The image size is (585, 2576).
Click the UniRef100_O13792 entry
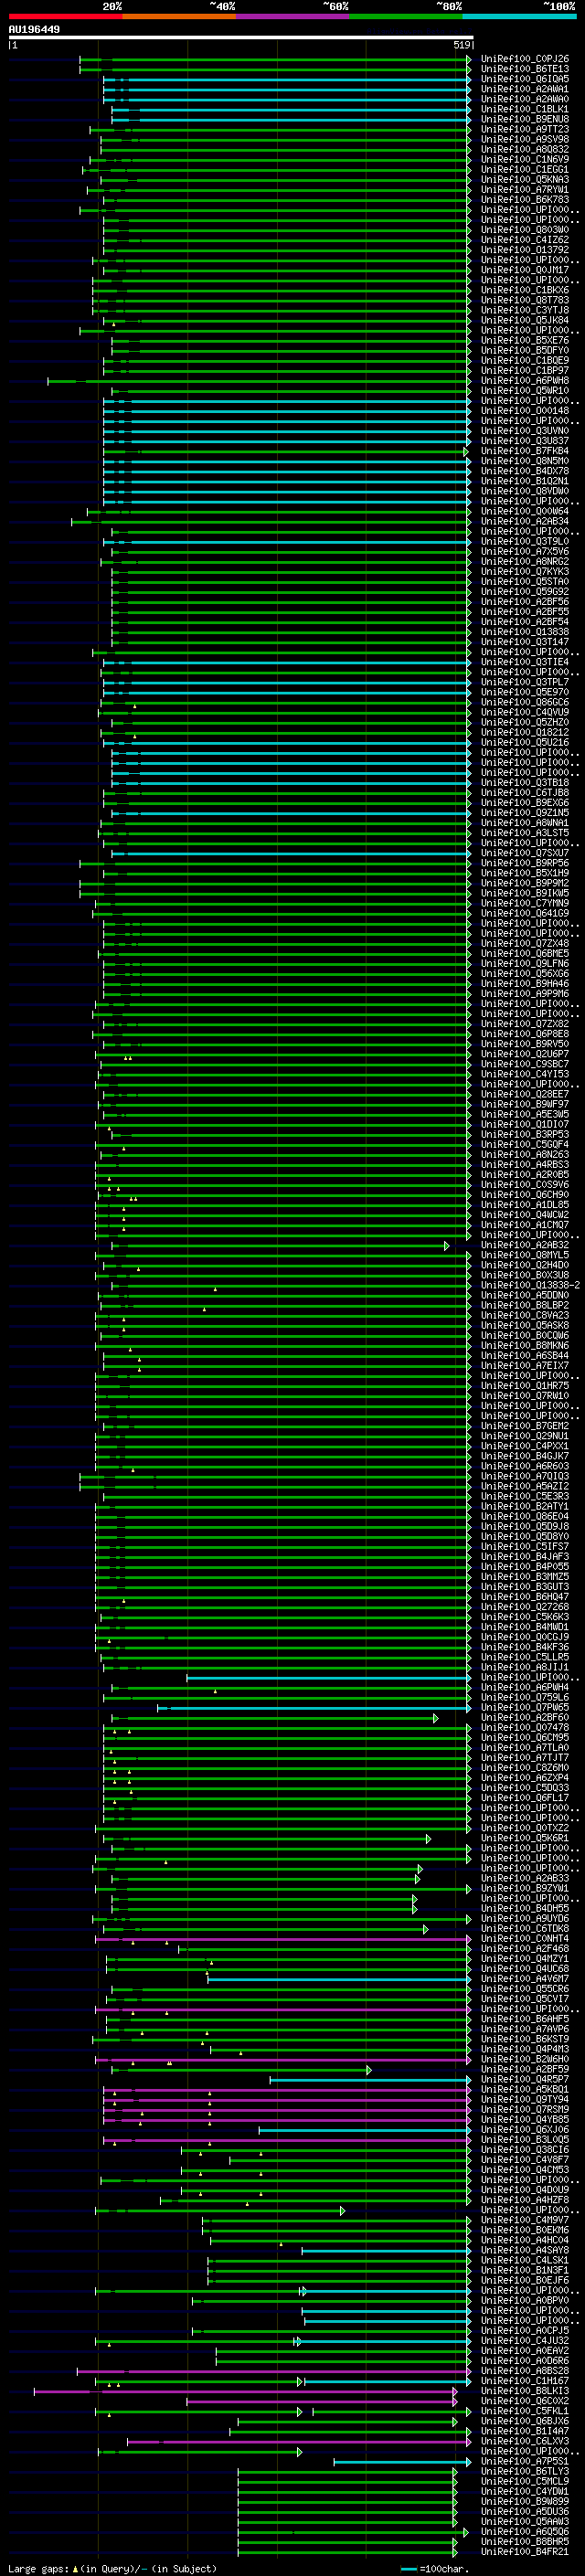coord(524,250)
